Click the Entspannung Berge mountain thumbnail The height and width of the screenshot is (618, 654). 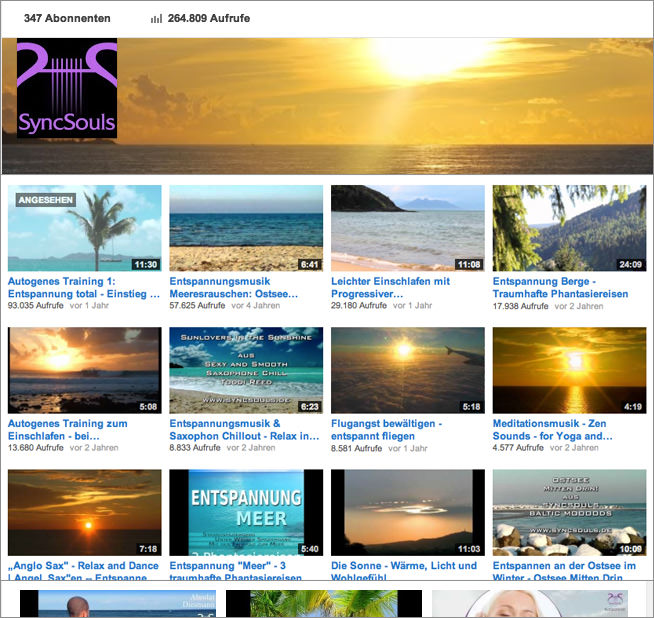click(569, 228)
